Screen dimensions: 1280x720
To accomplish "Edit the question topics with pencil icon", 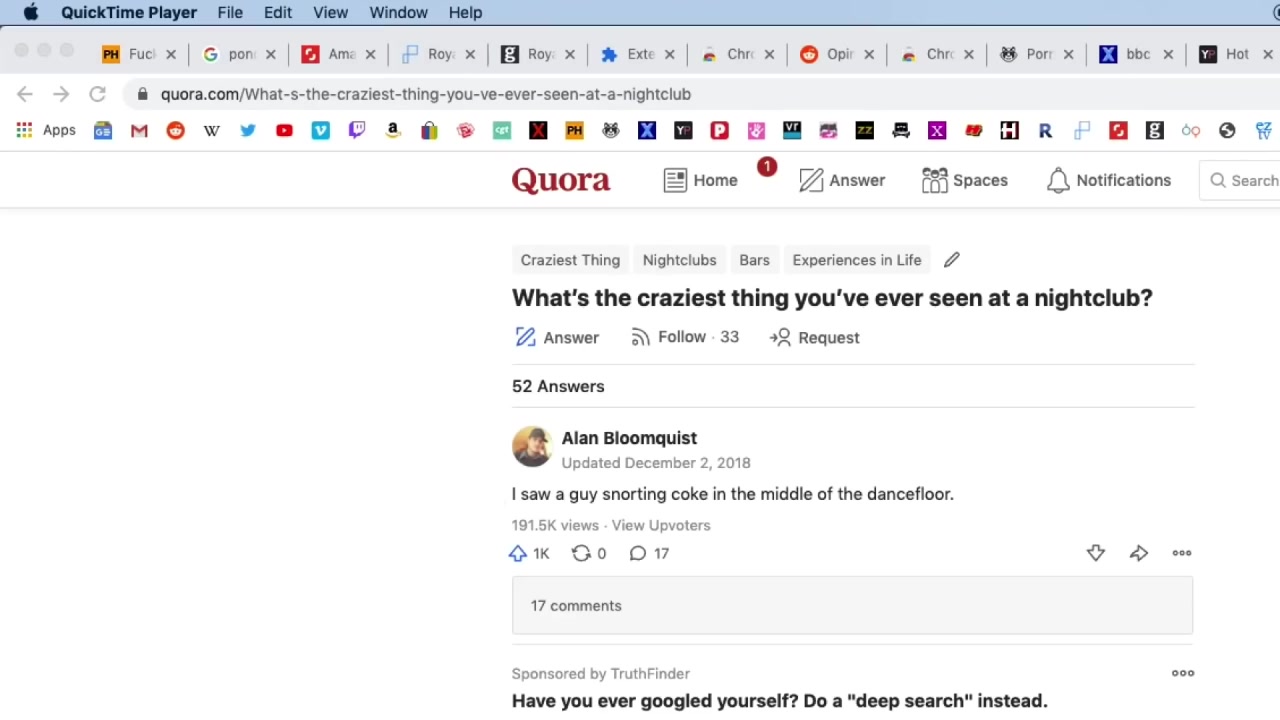I will click(951, 260).
